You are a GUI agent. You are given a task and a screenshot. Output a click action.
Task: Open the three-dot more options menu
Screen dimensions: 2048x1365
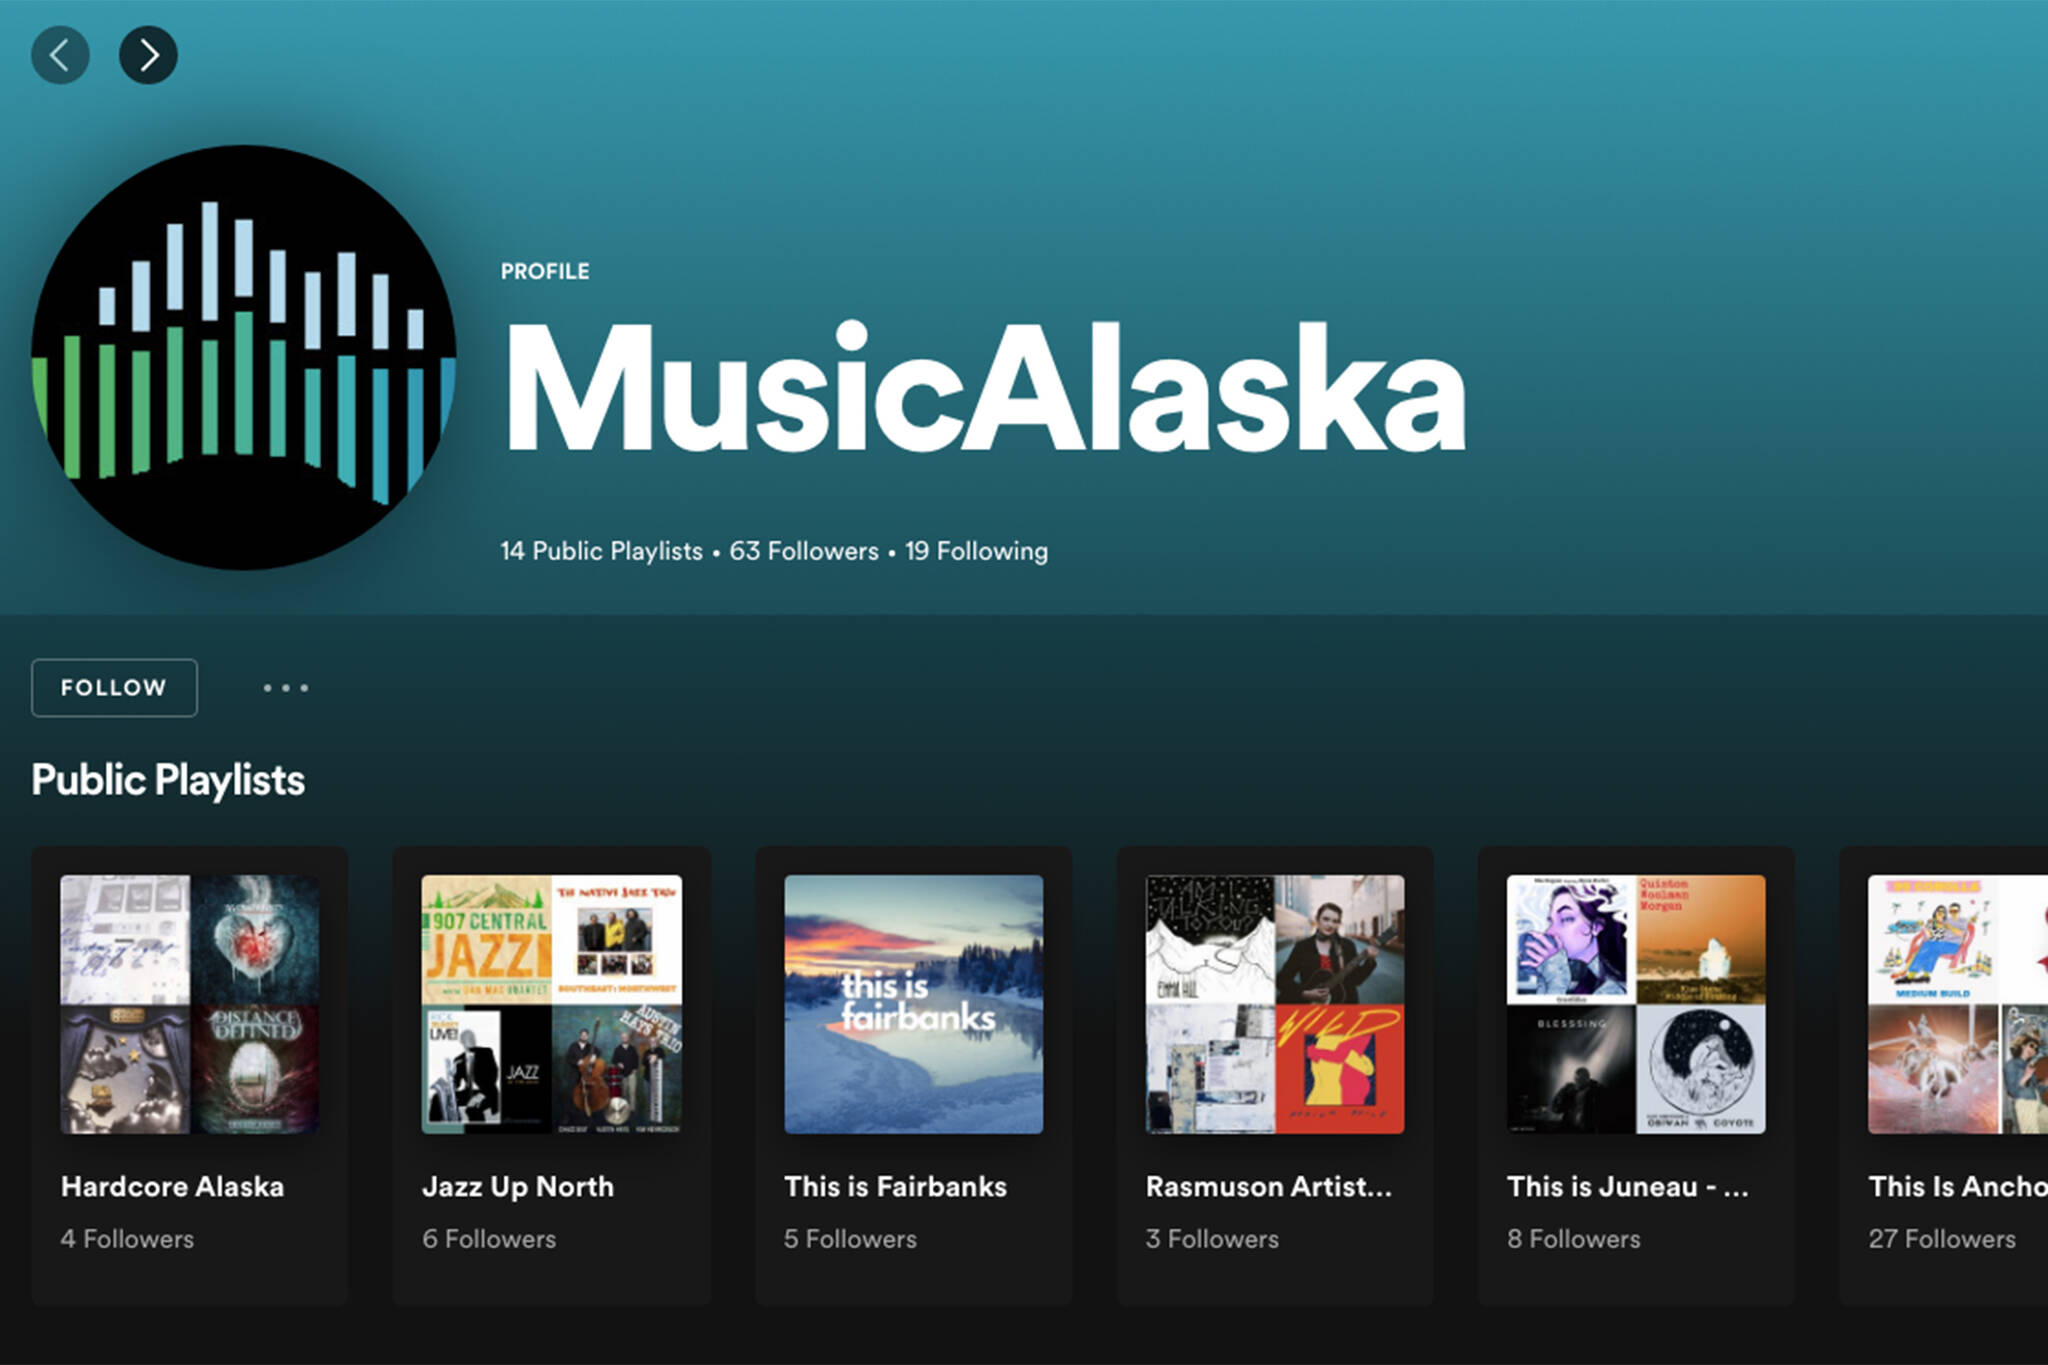[286, 688]
